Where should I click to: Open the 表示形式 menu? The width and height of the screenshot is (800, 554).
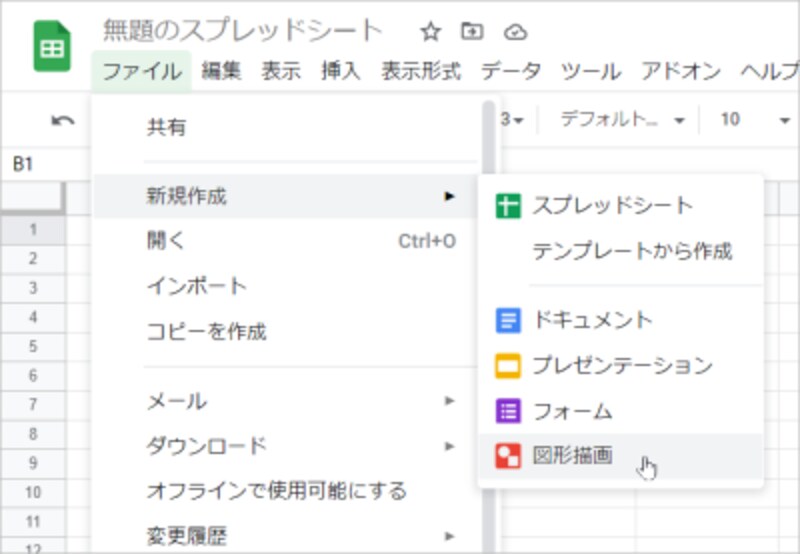[421, 71]
